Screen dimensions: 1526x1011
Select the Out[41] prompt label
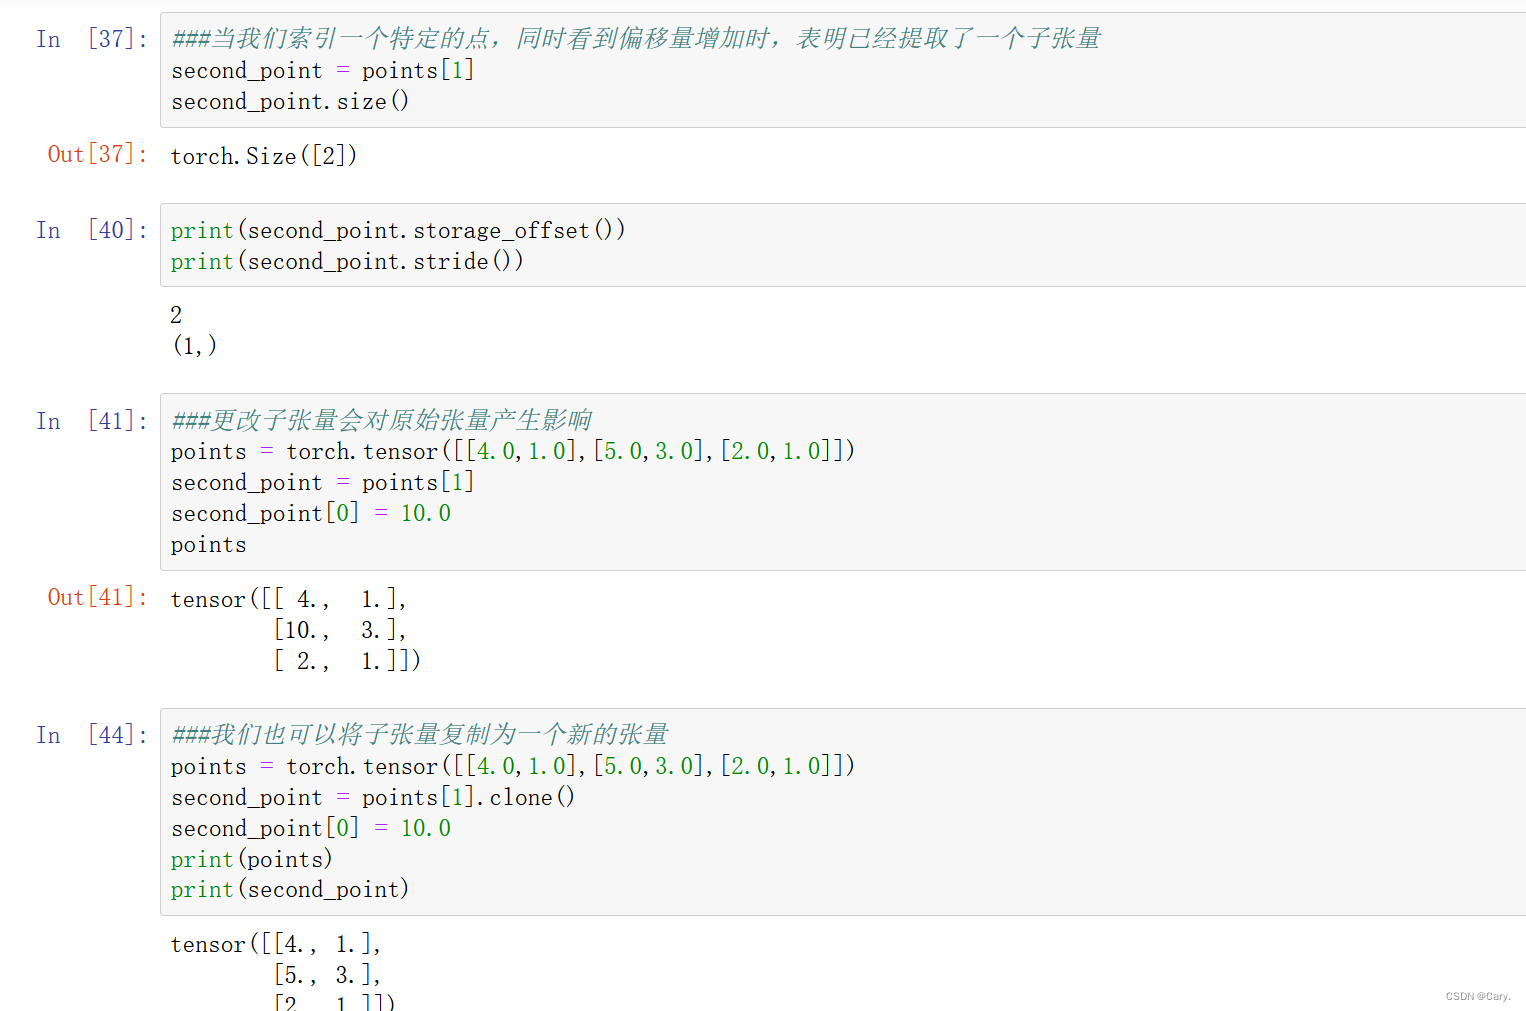coord(96,597)
